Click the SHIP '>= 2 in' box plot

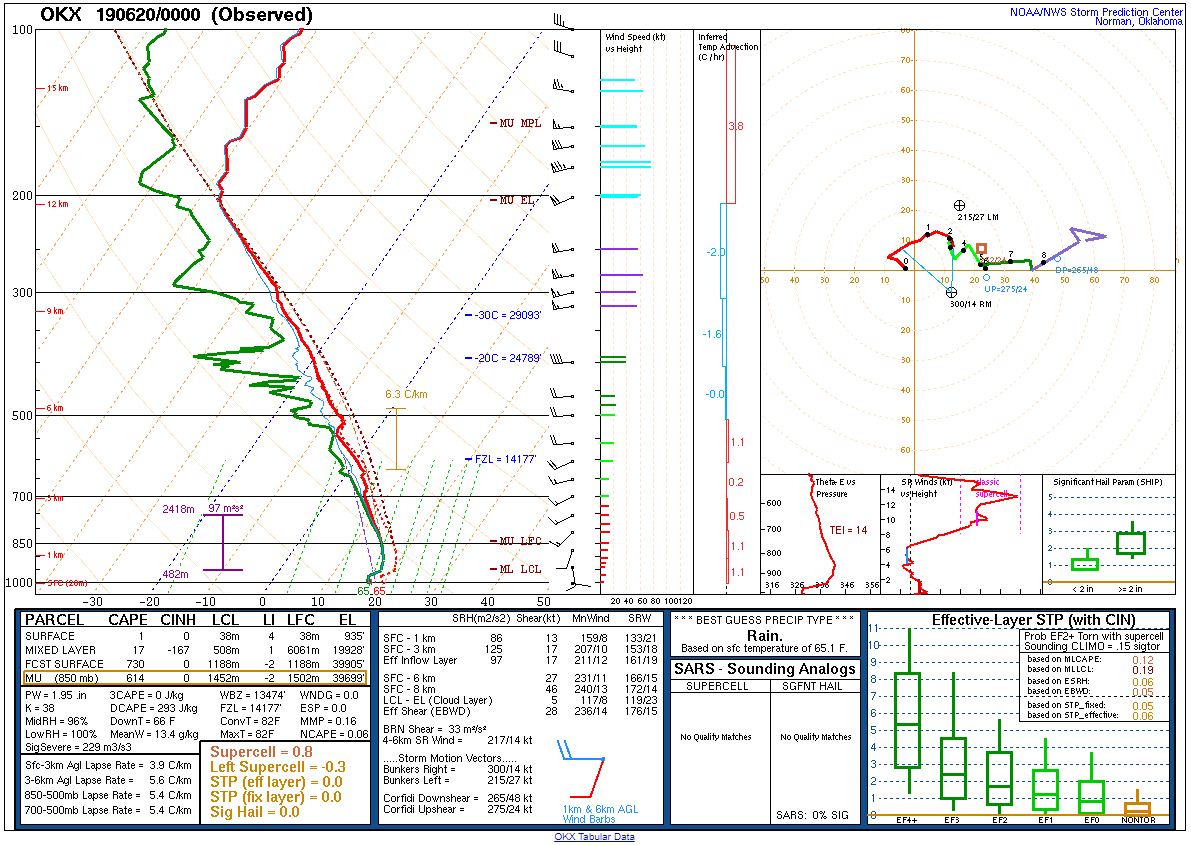point(1131,542)
